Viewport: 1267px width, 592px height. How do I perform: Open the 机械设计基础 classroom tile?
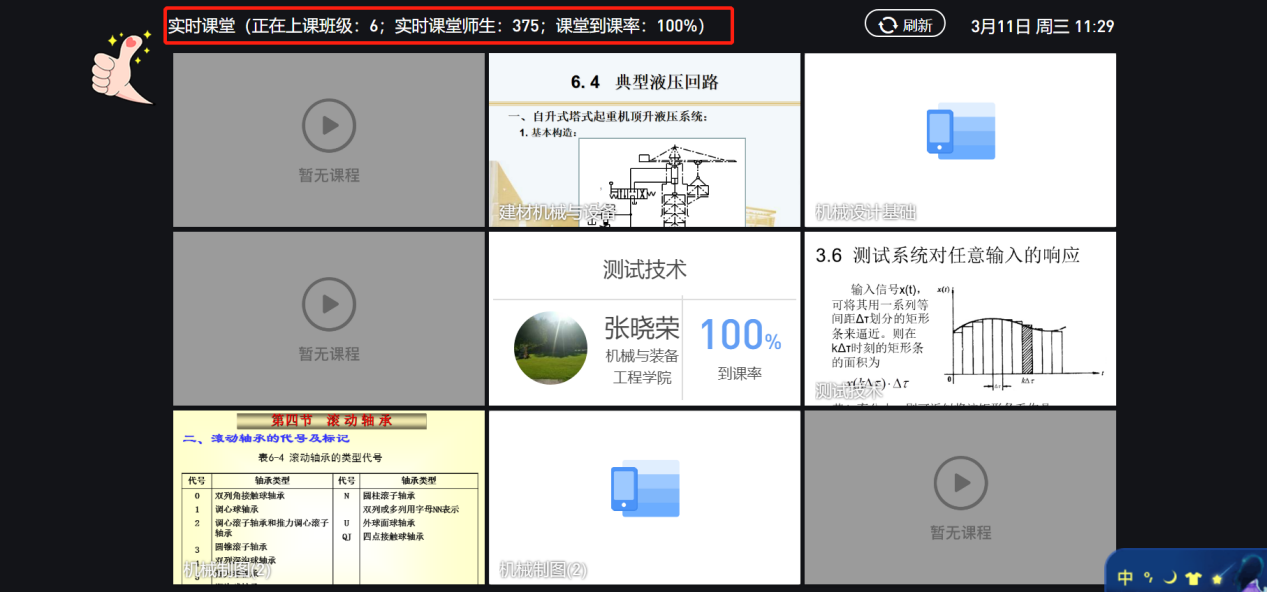coord(960,140)
